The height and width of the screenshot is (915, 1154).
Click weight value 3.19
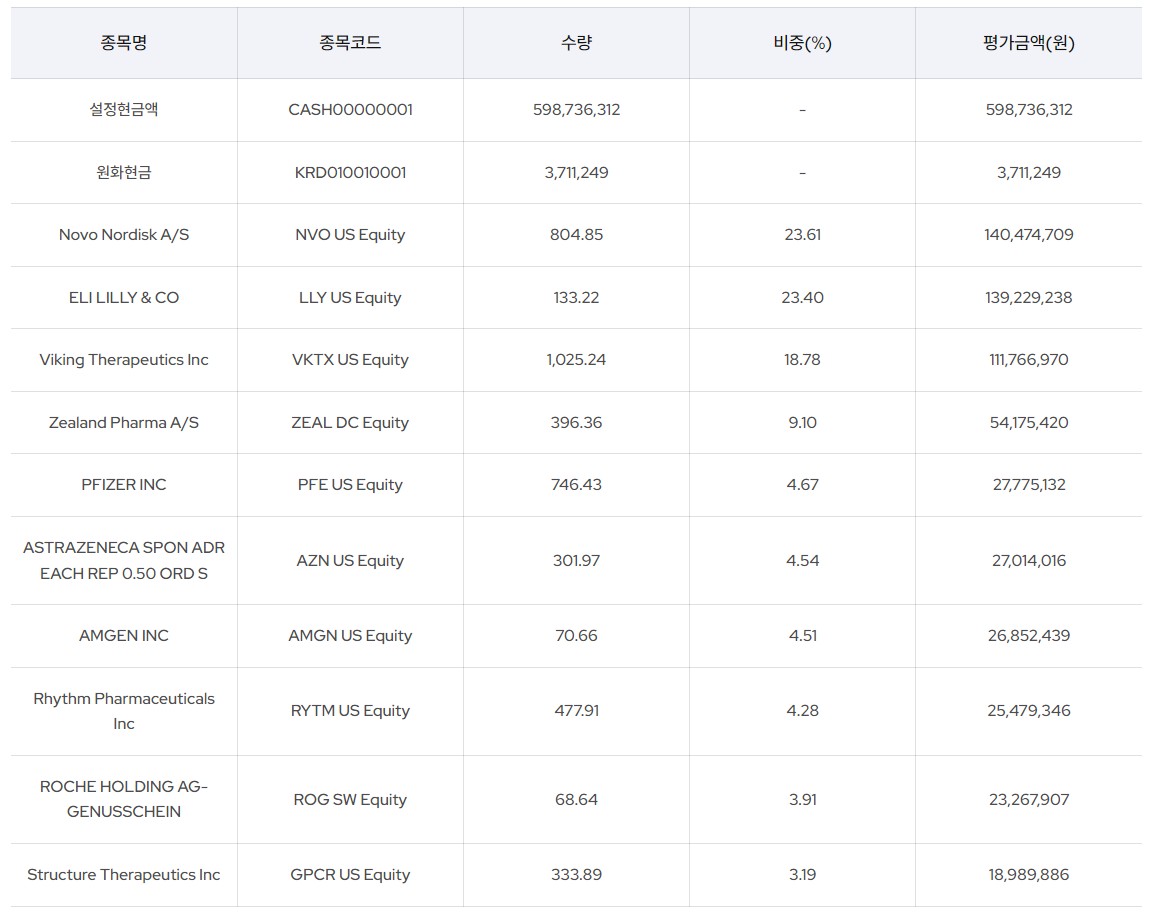[x=802, y=875]
